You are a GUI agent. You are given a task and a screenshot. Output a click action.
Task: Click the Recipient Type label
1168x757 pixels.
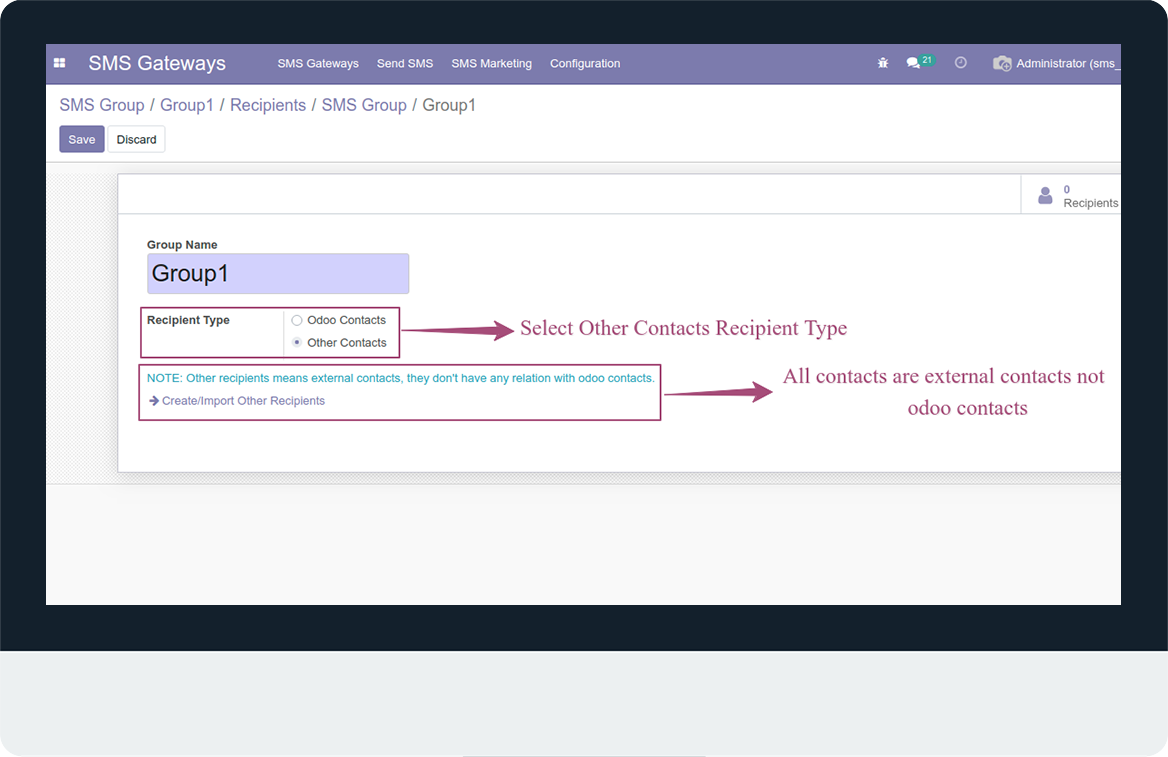tap(188, 320)
